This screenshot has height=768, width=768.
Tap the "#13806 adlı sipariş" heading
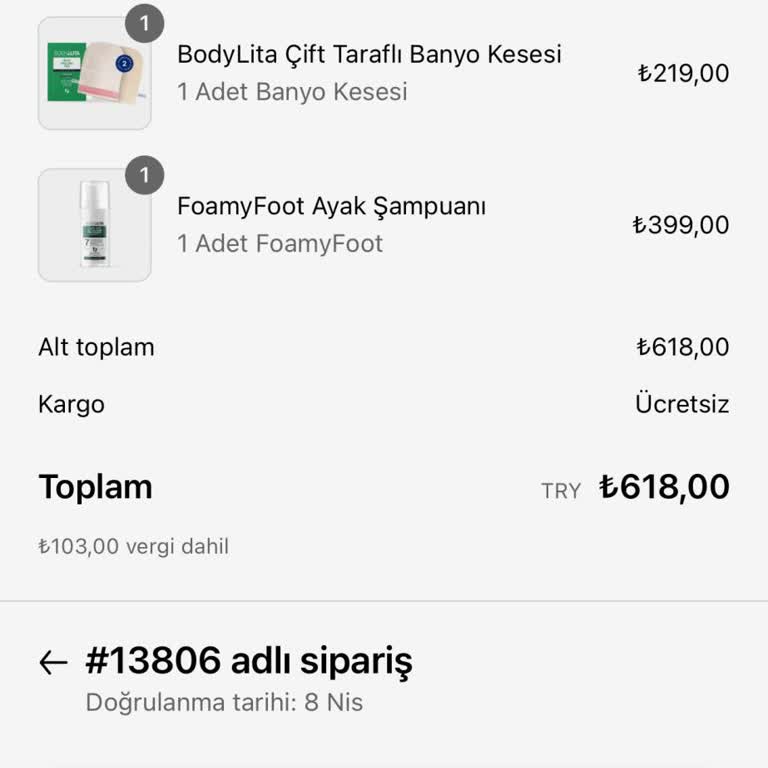[x=249, y=661]
